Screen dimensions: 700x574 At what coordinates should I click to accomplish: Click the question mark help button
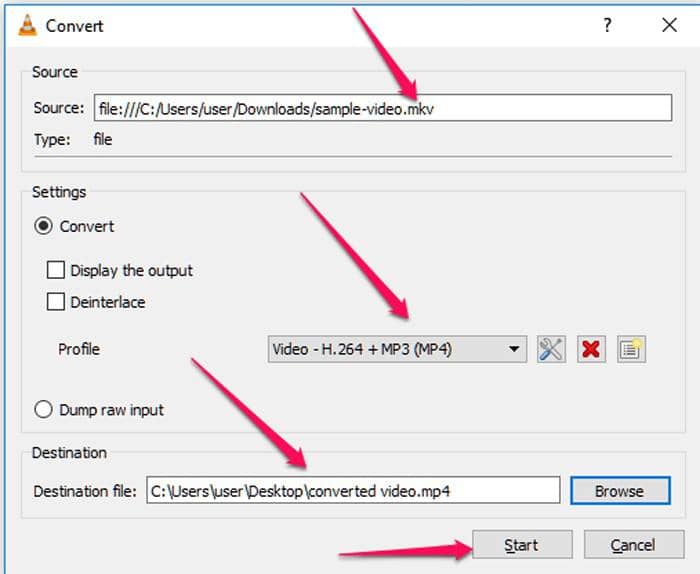tap(607, 26)
